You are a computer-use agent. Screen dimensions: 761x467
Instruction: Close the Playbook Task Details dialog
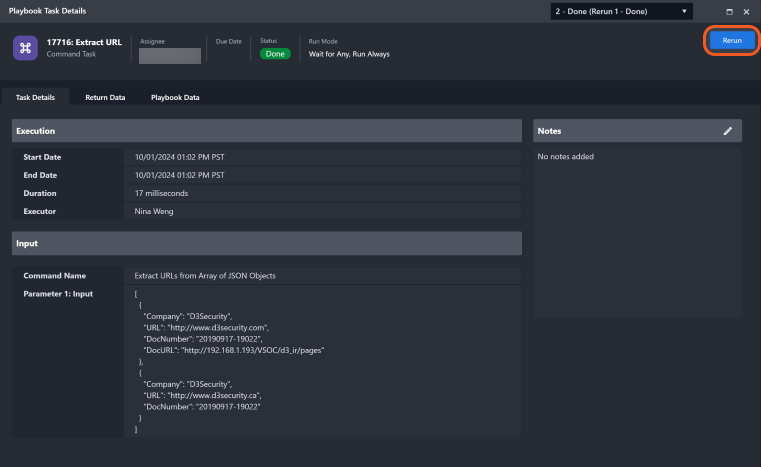coord(746,11)
